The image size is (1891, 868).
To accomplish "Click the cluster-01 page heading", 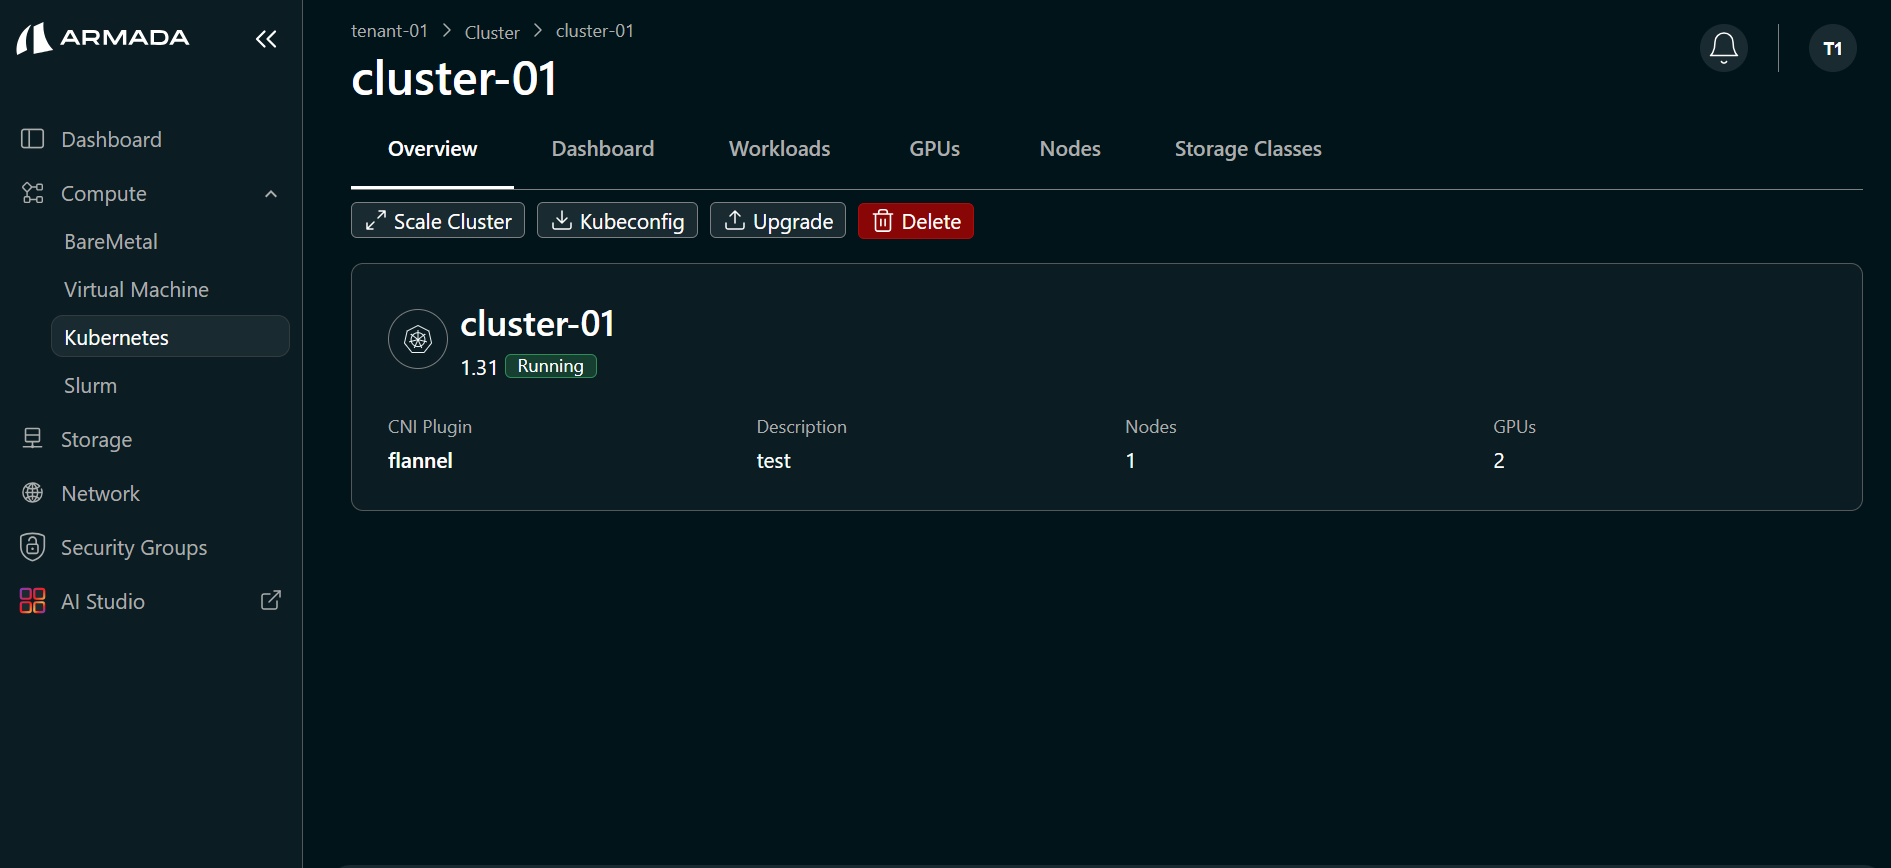I will (x=454, y=78).
